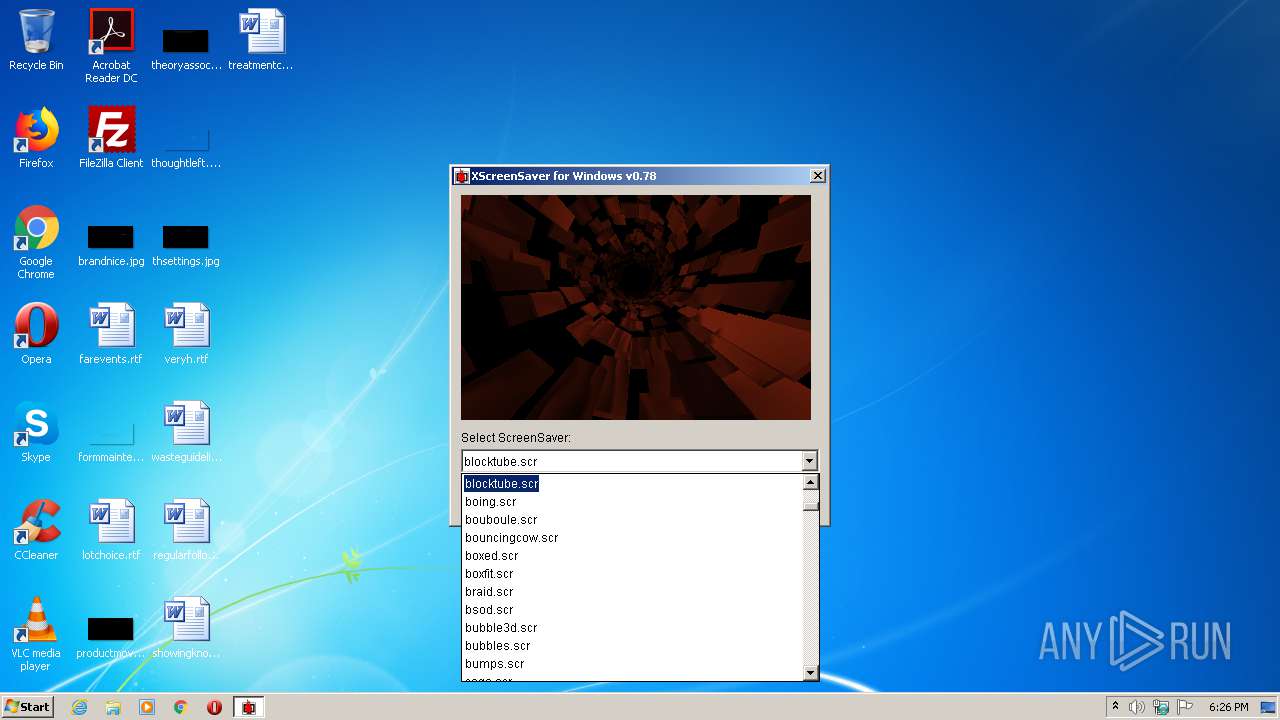Show hidden tray icons arrow
Screen dimensions: 1280x720
(1115, 707)
